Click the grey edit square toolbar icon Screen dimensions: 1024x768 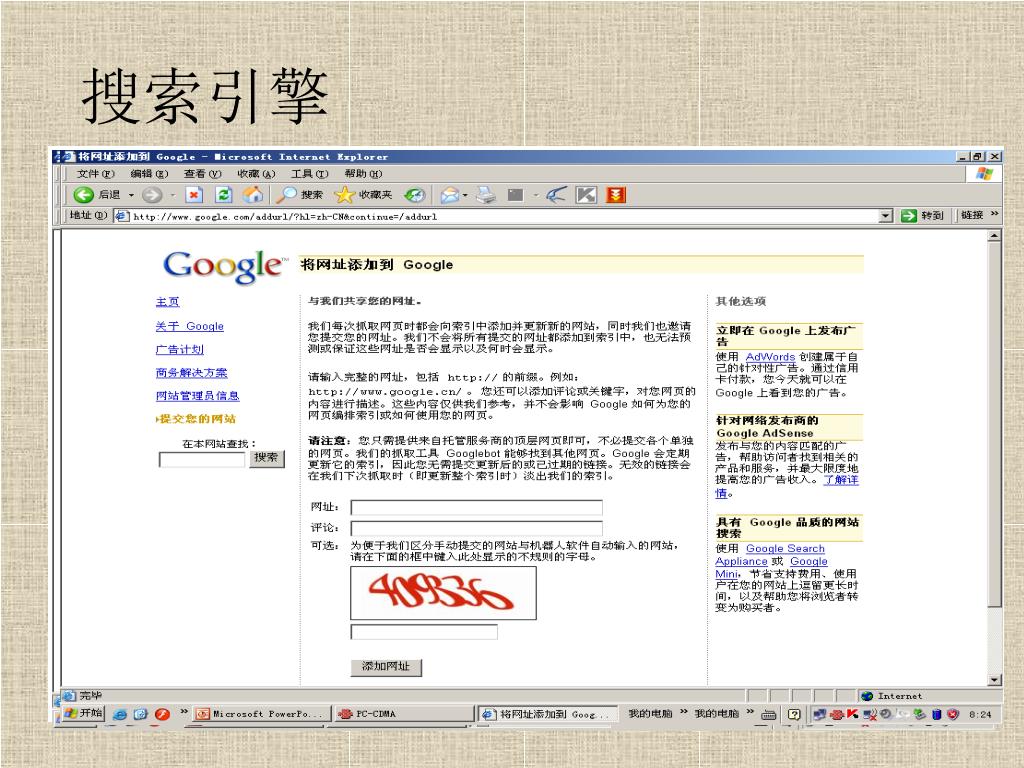[516, 195]
